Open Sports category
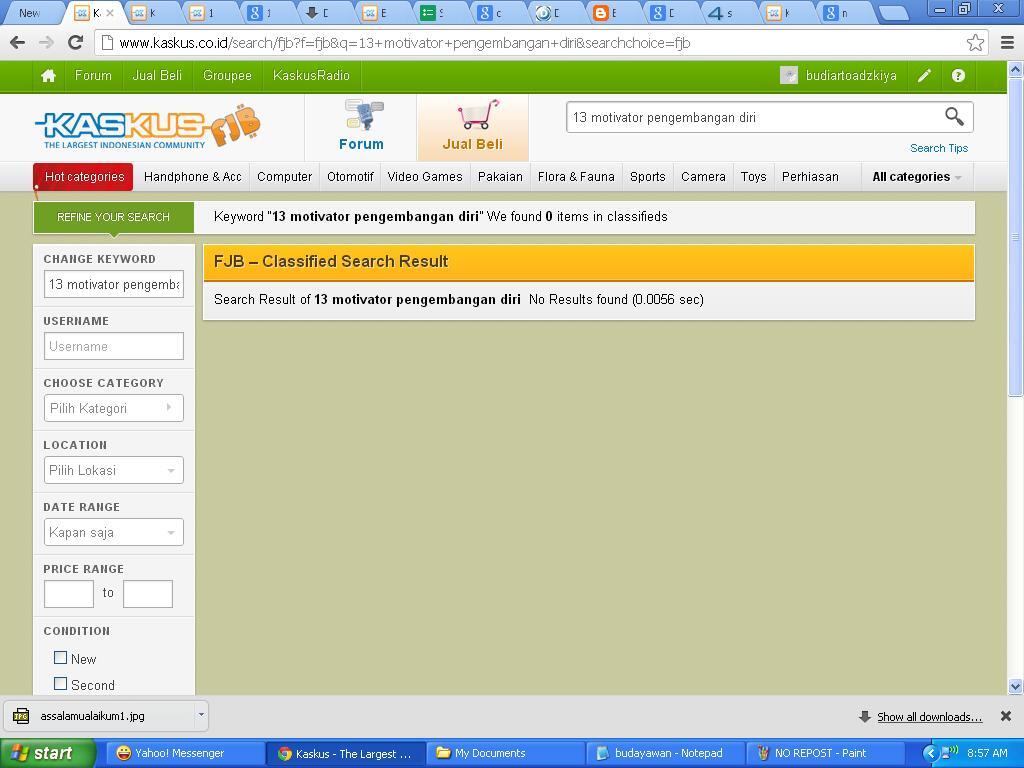Image resolution: width=1024 pixels, height=768 pixels. tap(648, 177)
